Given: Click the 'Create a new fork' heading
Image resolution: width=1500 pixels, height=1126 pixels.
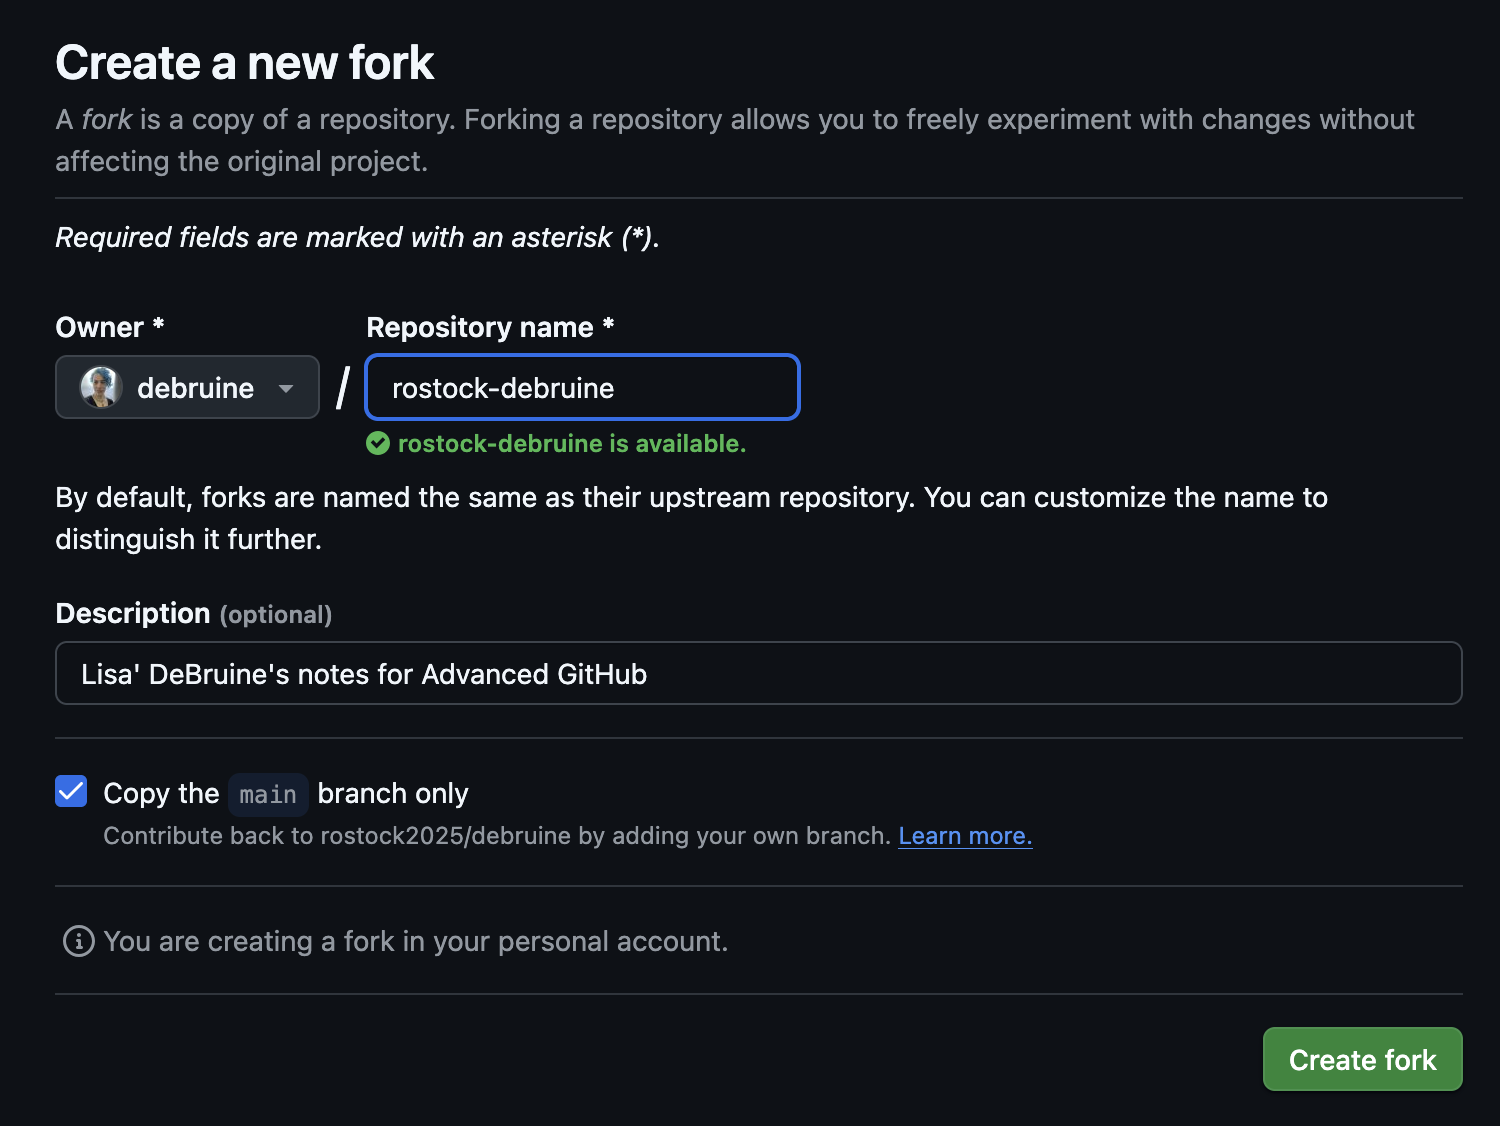Looking at the screenshot, I should pyautogui.click(x=244, y=62).
